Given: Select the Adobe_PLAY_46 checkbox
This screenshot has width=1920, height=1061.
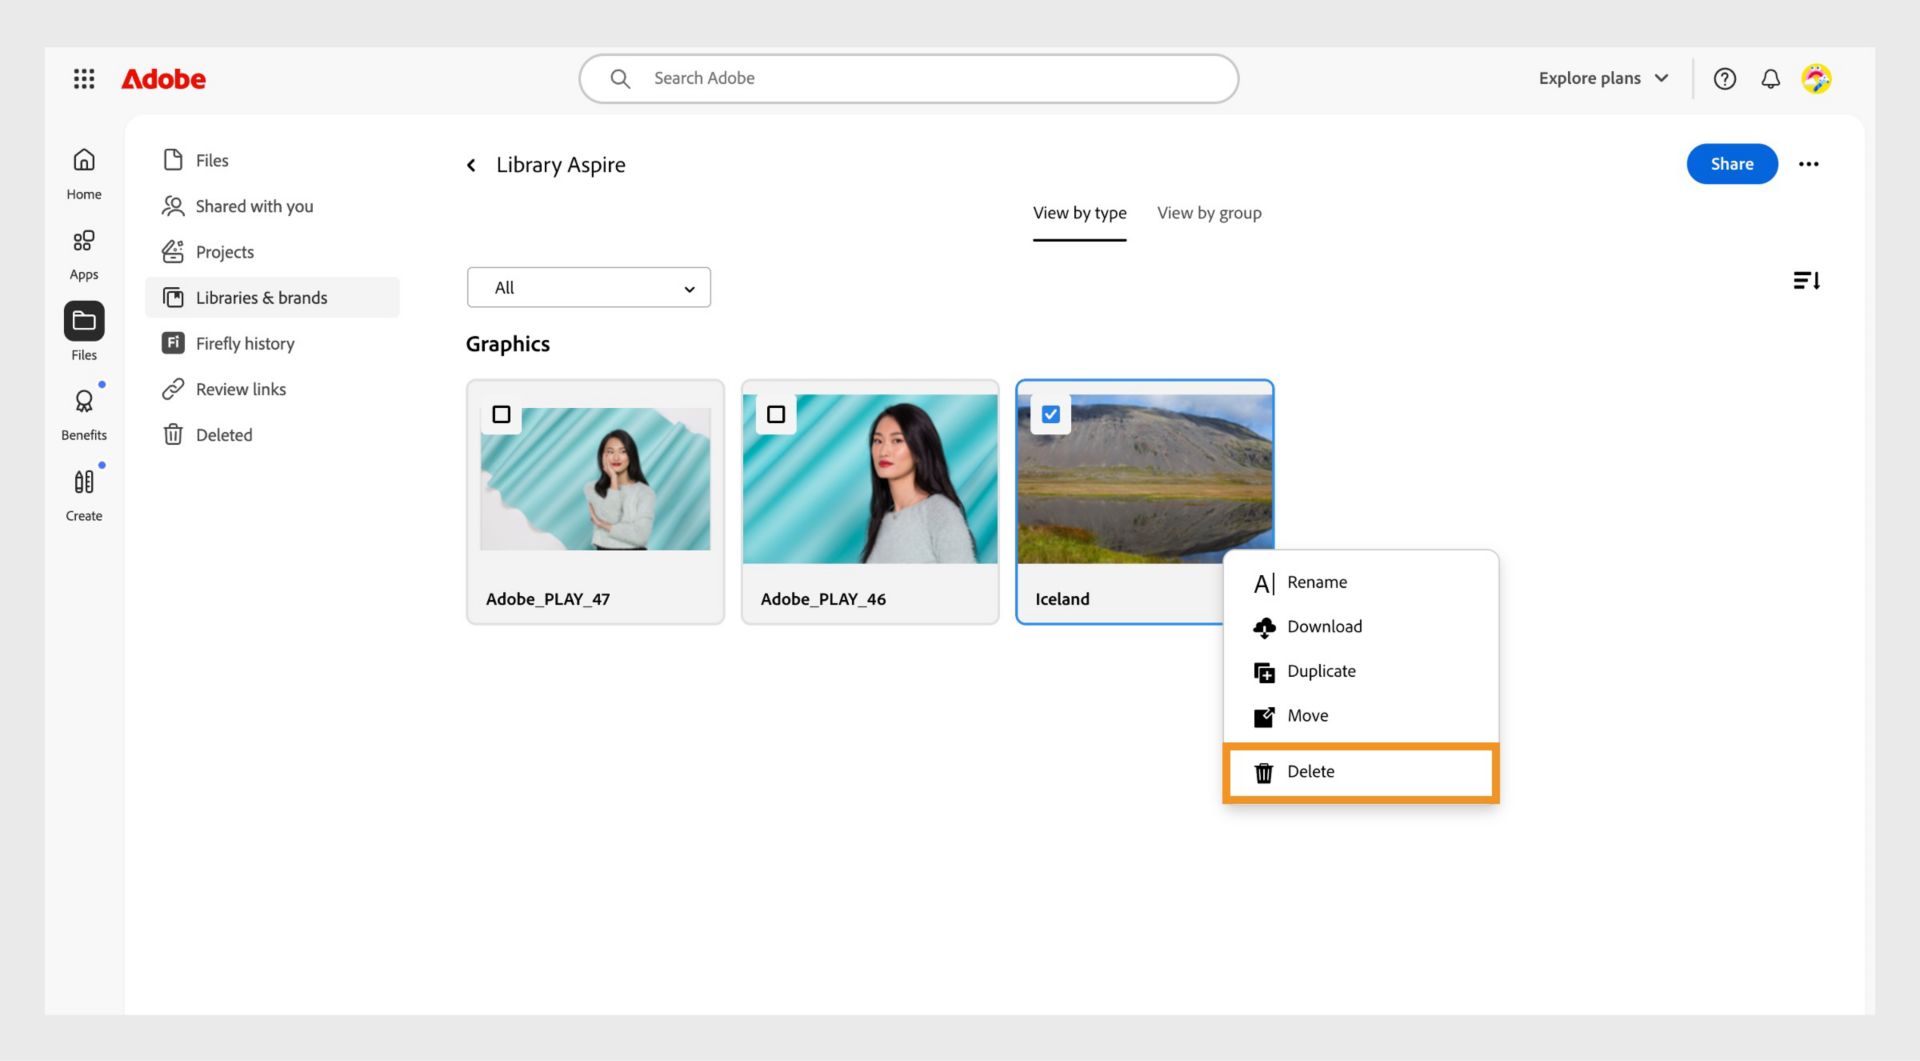Looking at the screenshot, I should tap(776, 414).
